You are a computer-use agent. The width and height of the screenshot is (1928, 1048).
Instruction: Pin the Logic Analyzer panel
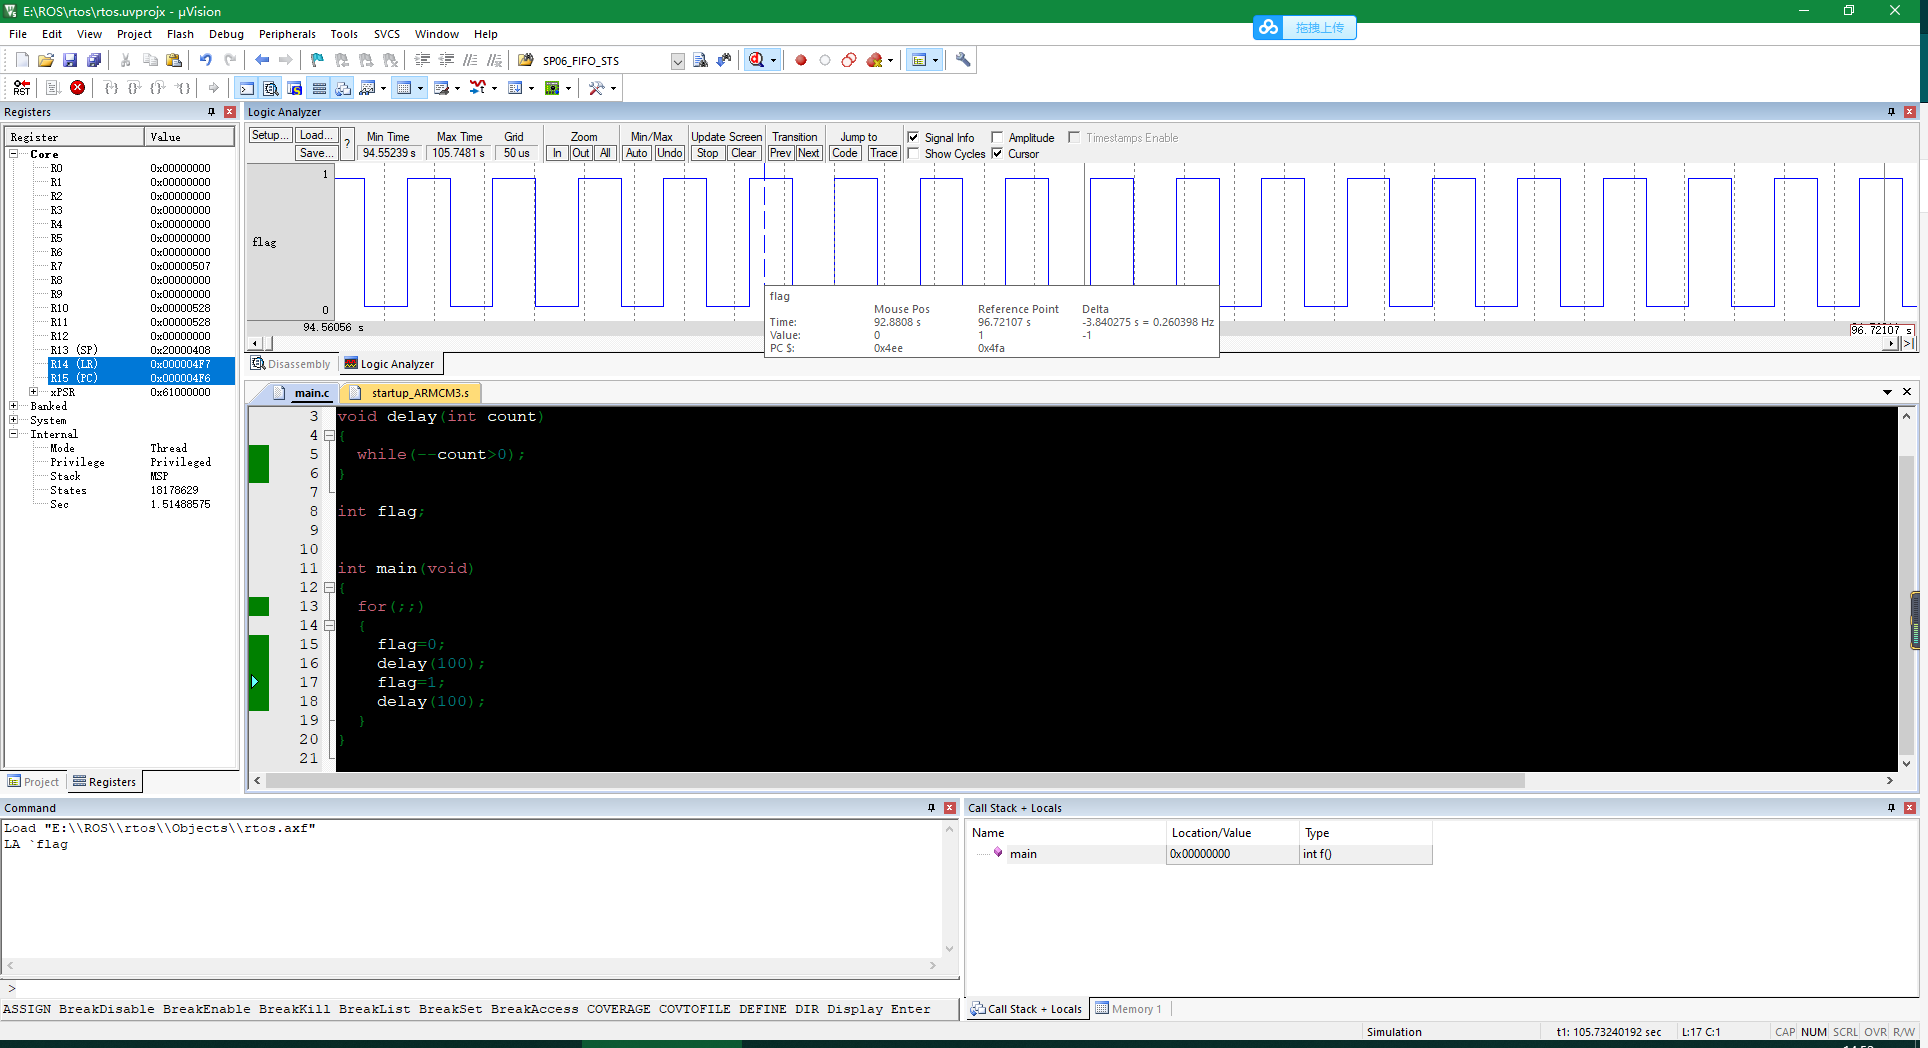coord(1891,112)
